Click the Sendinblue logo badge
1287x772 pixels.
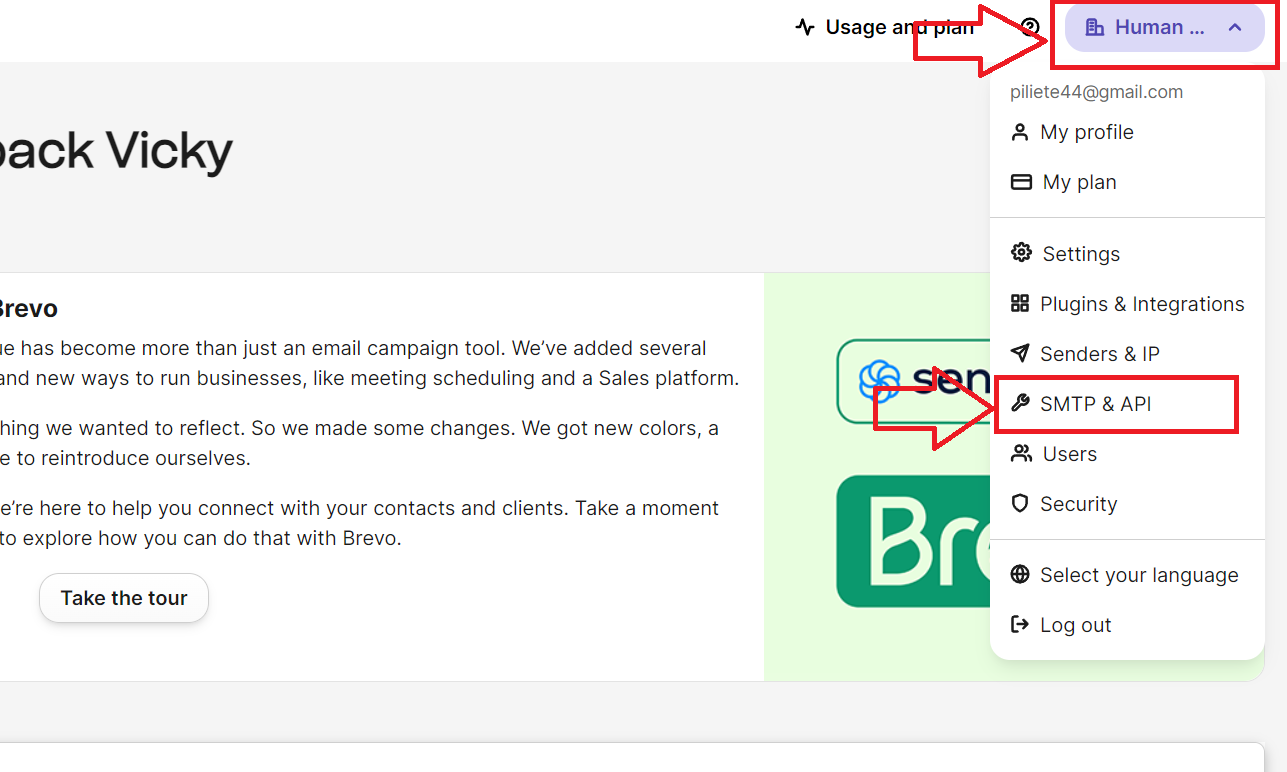click(913, 381)
